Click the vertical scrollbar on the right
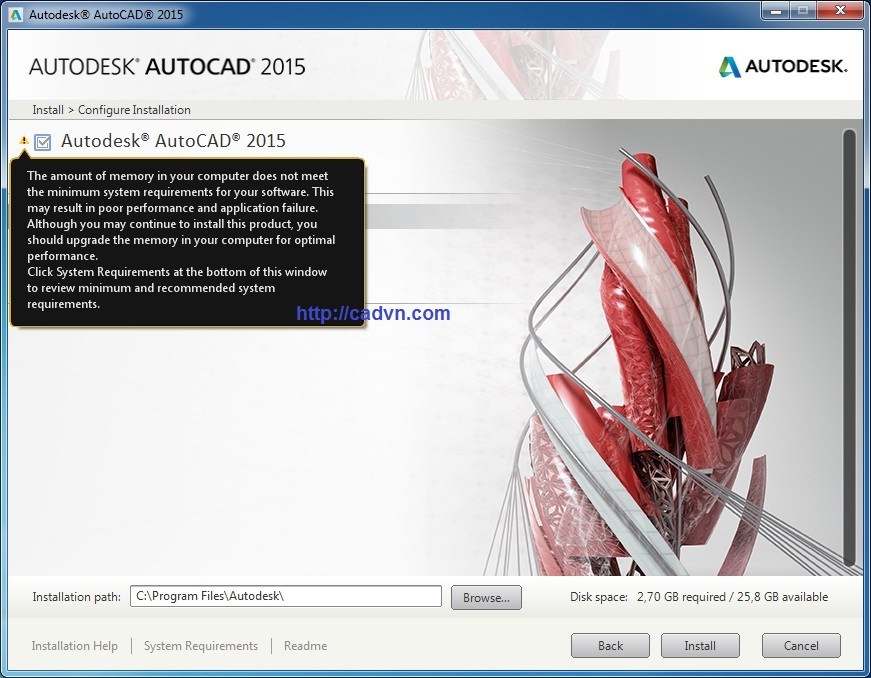The image size is (871, 678). coord(849,347)
